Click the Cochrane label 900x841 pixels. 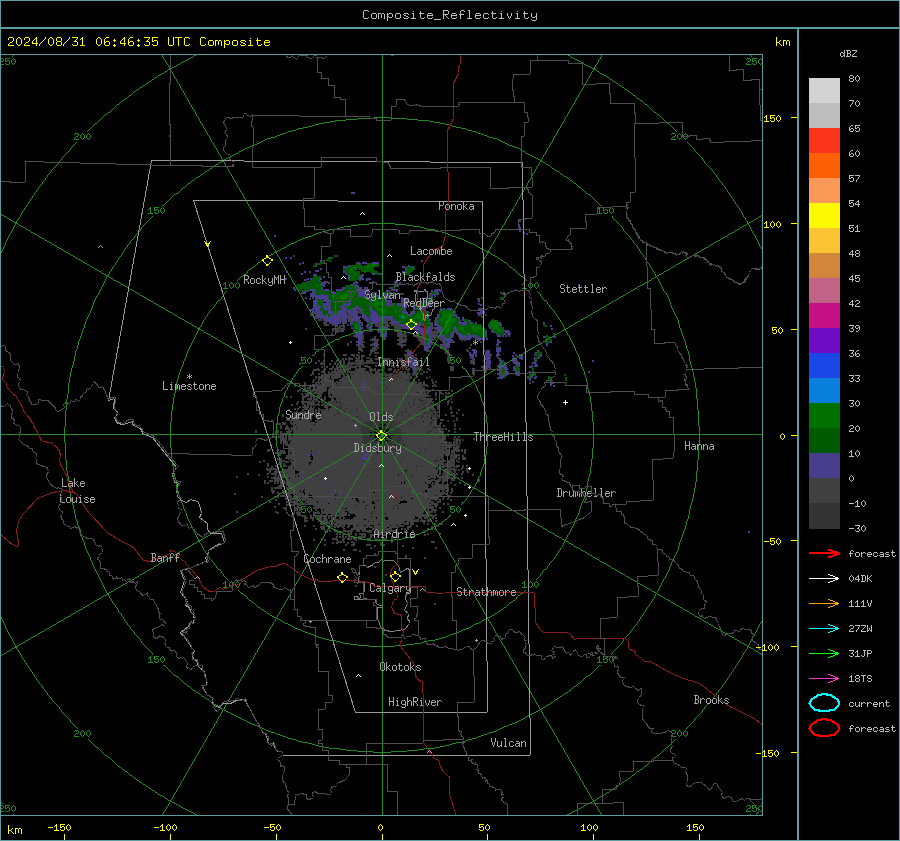click(x=327, y=559)
